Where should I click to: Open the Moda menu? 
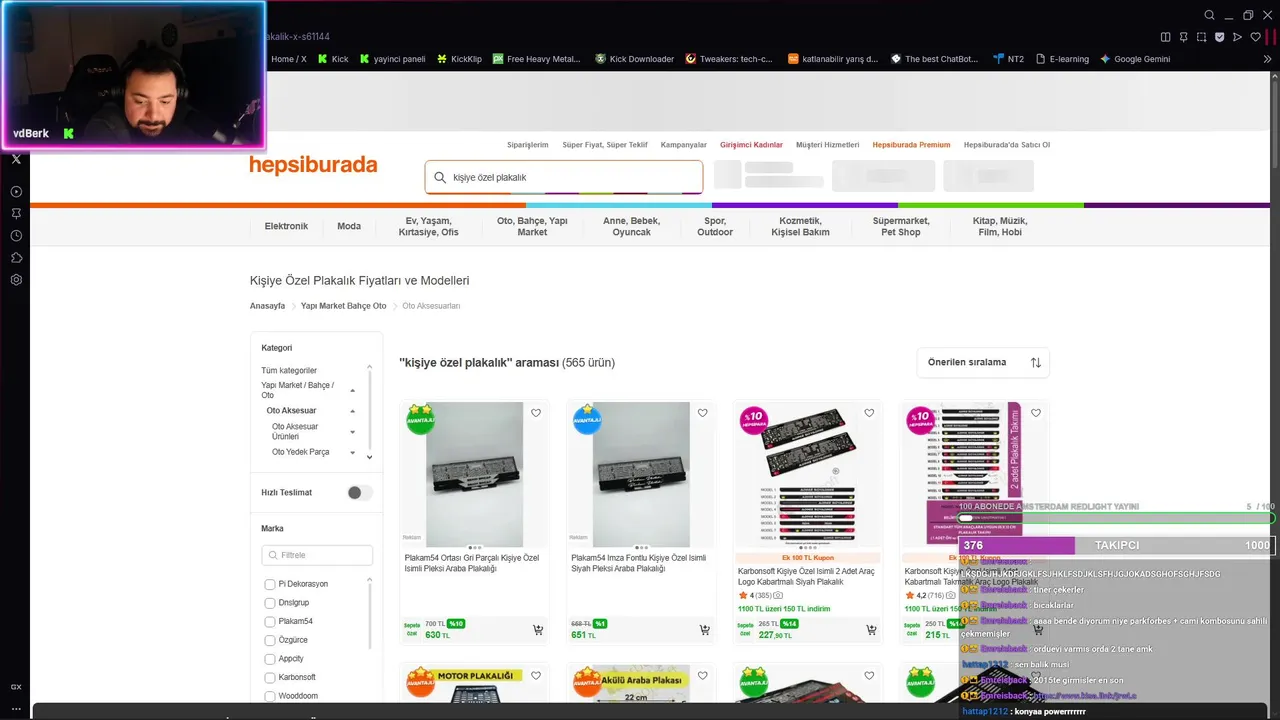coord(349,226)
